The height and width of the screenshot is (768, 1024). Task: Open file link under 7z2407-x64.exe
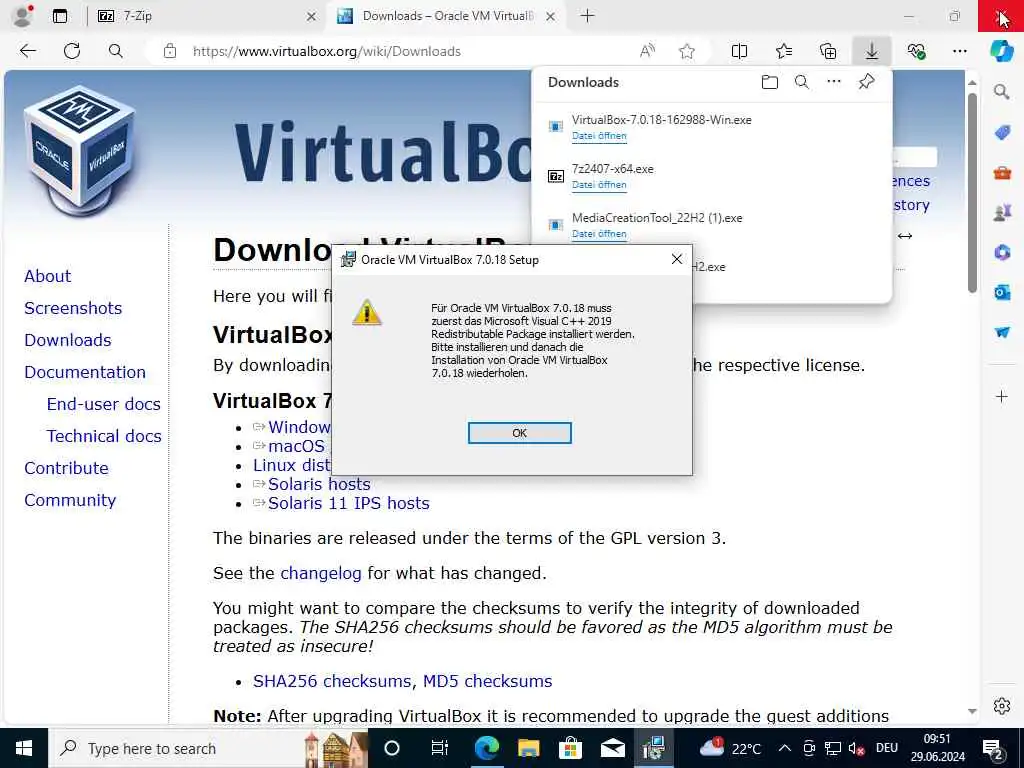599,185
